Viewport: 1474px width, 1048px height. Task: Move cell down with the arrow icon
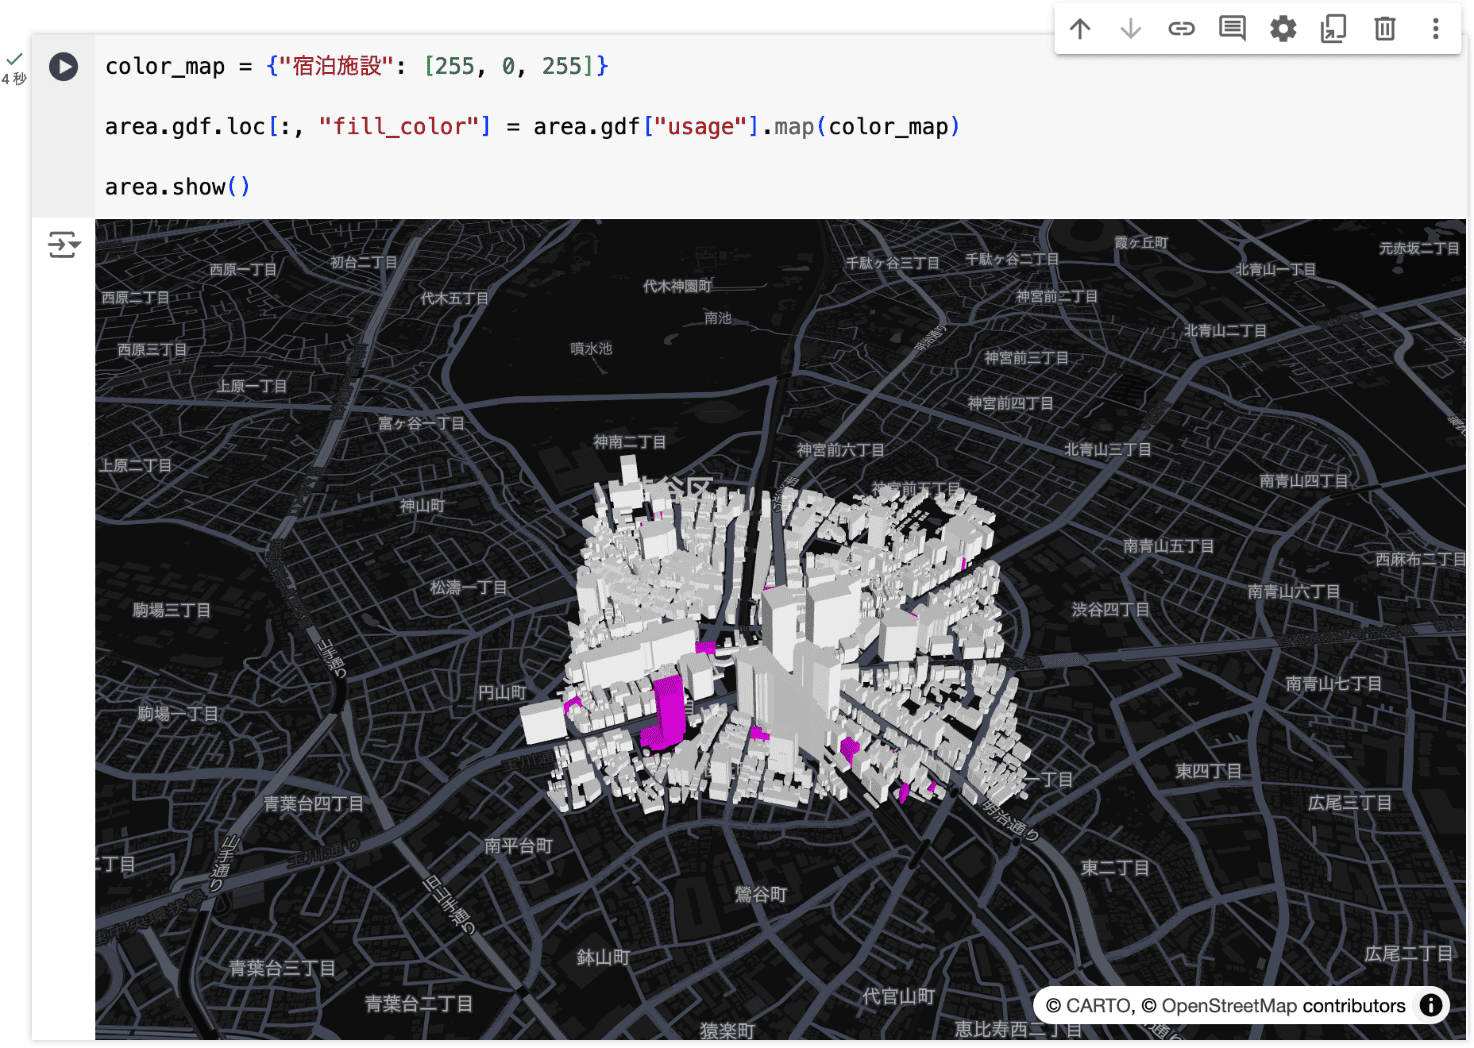tap(1131, 28)
